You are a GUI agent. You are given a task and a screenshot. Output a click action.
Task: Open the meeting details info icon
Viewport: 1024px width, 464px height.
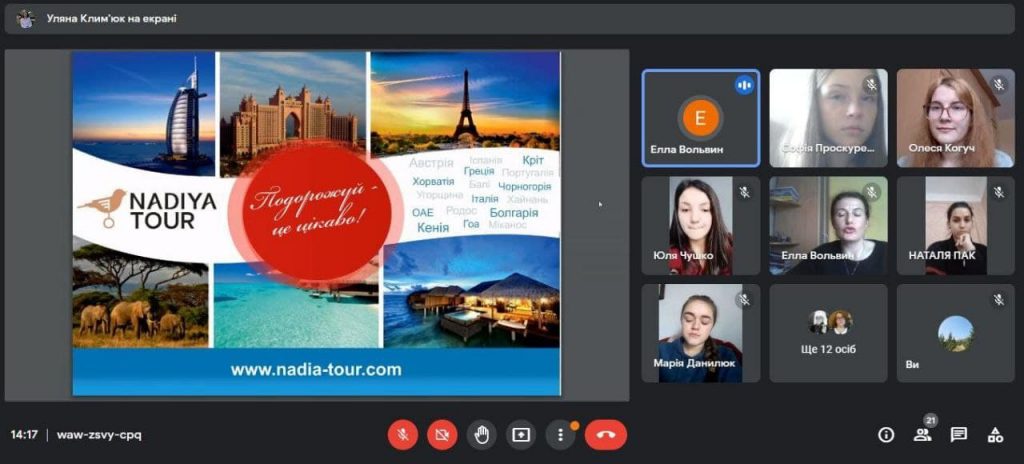coord(886,435)
